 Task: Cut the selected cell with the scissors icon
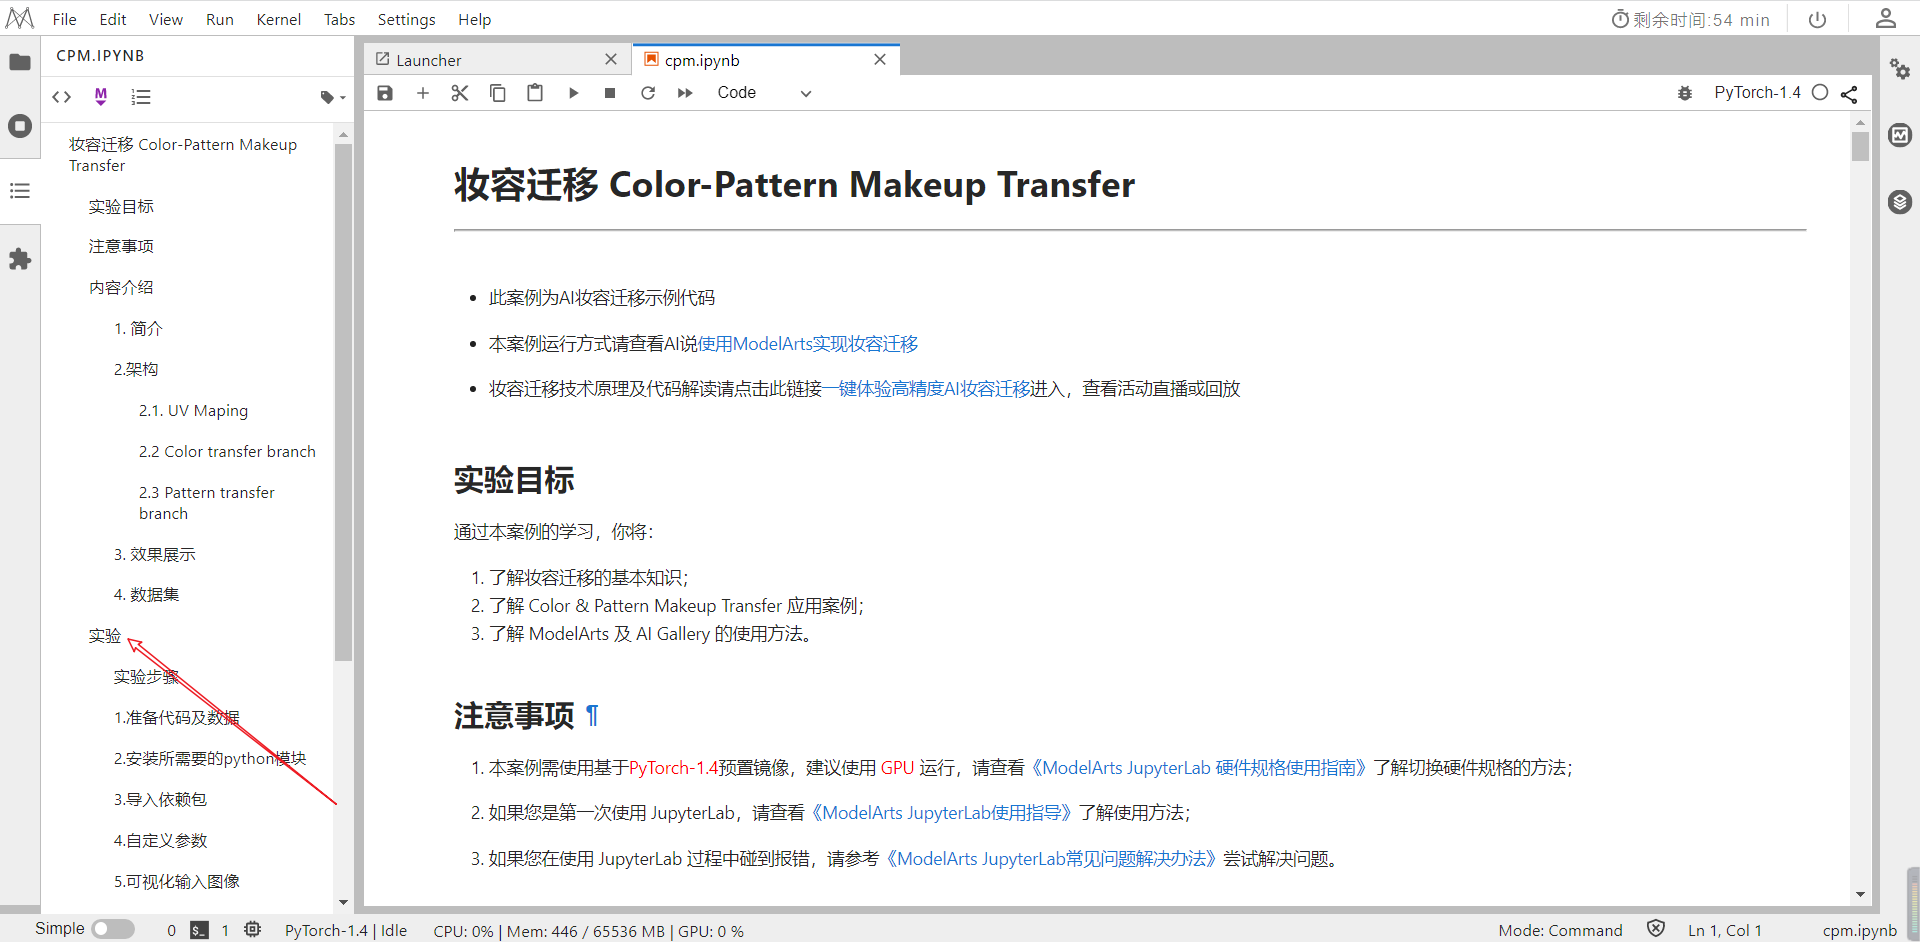coord(460,93)
